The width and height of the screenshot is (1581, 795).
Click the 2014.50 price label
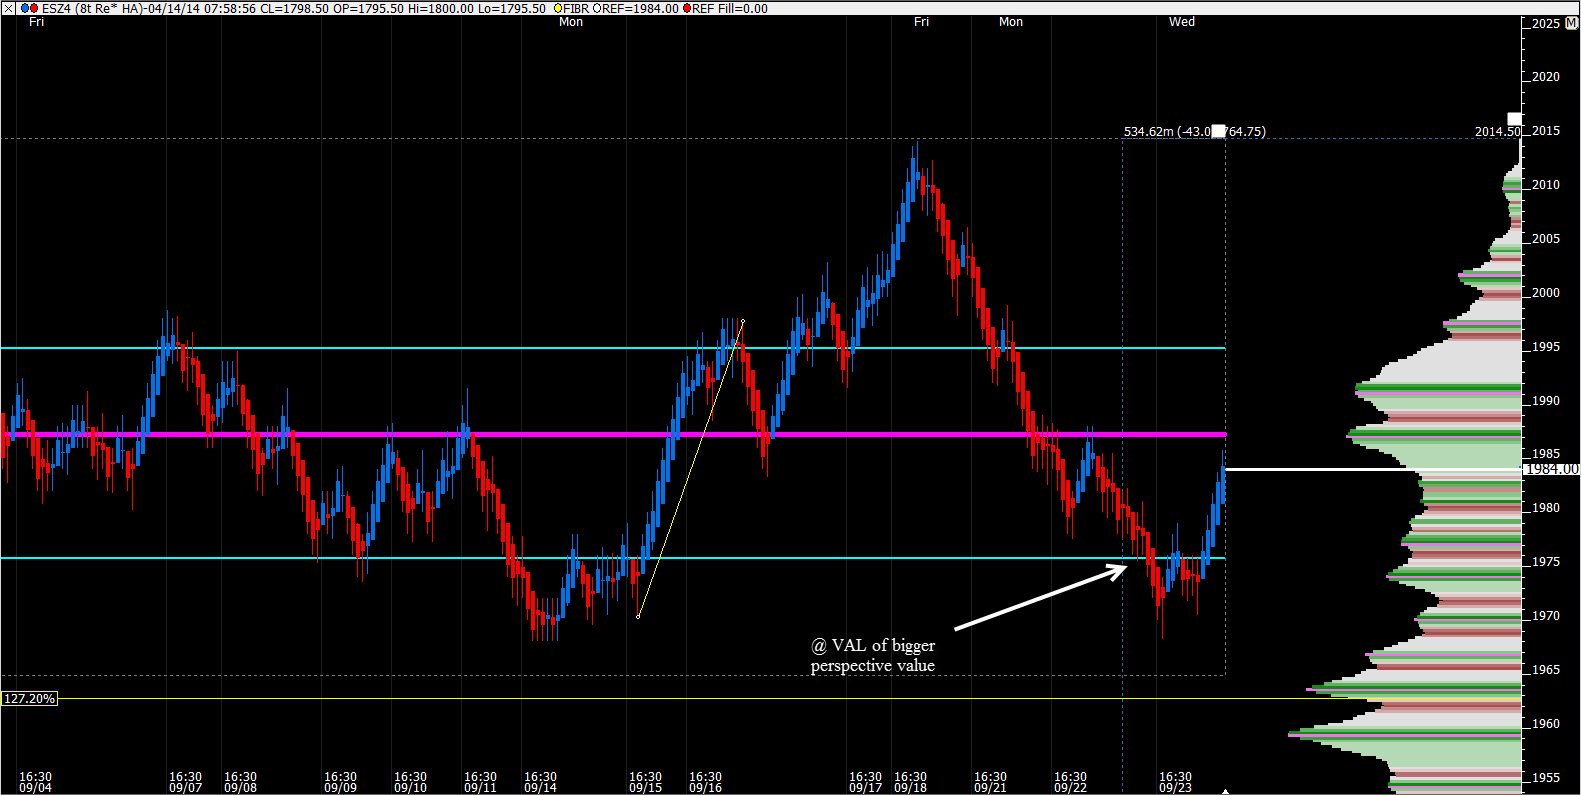coord(1497,131)
